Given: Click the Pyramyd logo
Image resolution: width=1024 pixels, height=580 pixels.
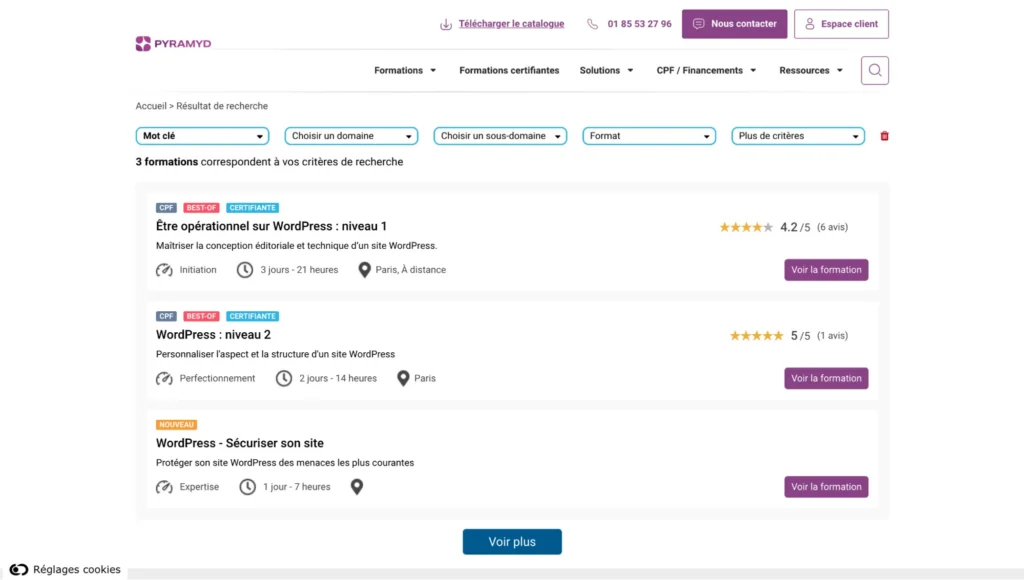Looking at the screenshot, I should [x=173, y=44].
